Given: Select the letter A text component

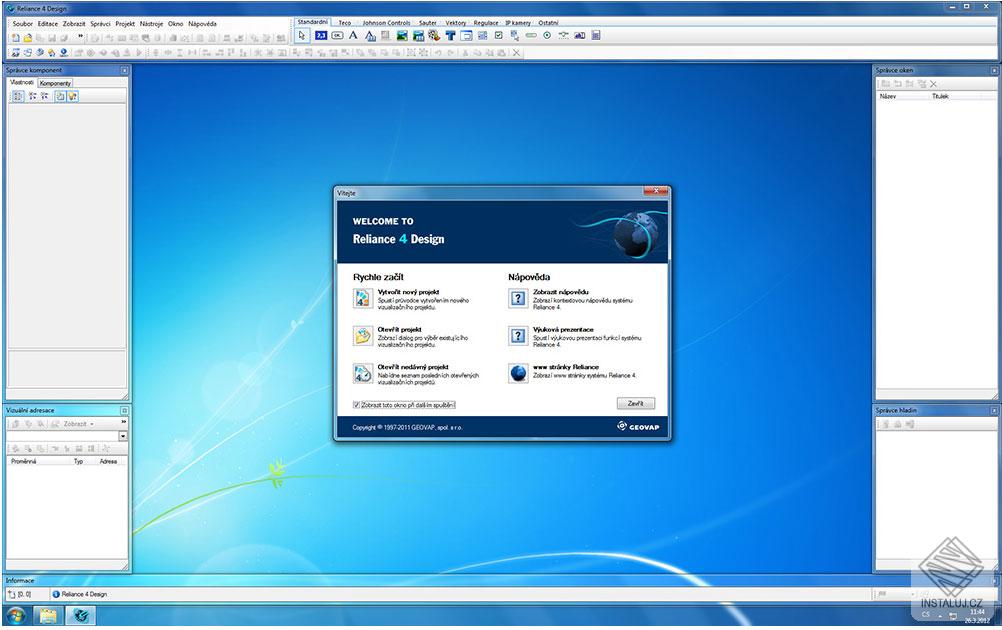Looking at the screenshot, I should [353, 36].
